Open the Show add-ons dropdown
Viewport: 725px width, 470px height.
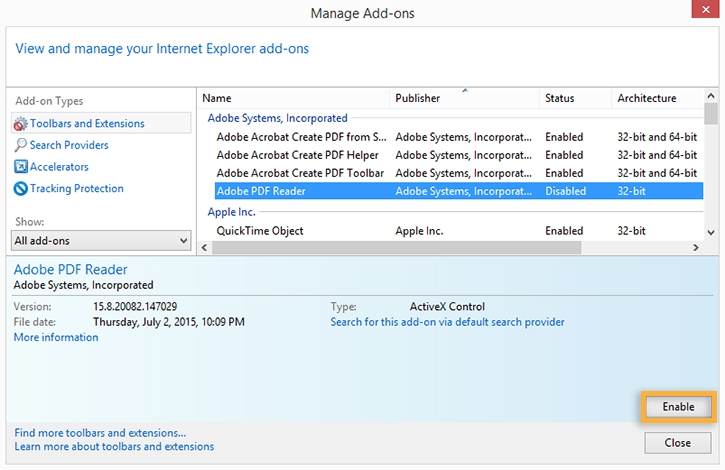pos(102,240)
